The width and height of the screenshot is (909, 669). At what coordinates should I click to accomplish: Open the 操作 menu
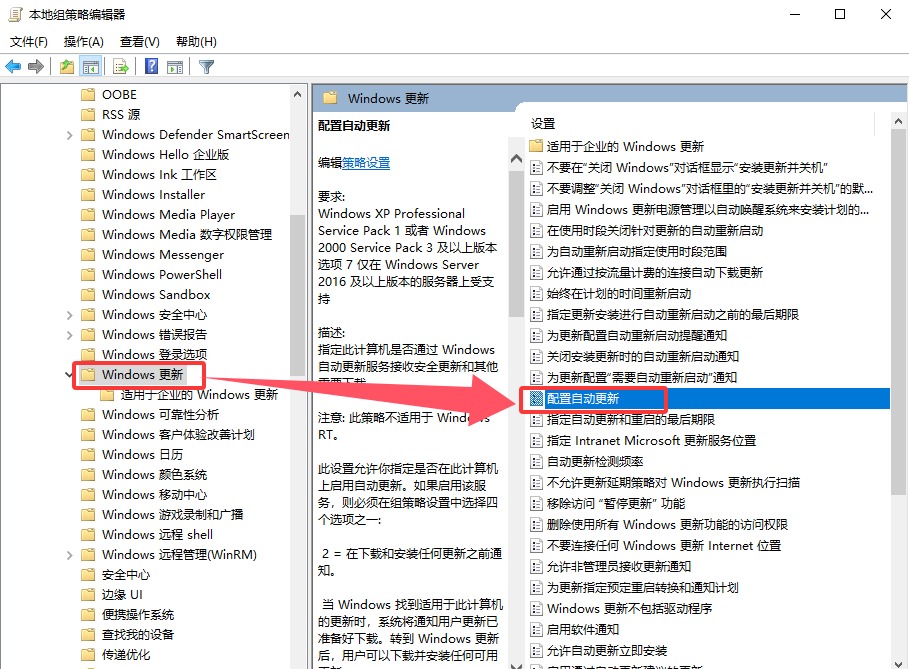(84, 41)
